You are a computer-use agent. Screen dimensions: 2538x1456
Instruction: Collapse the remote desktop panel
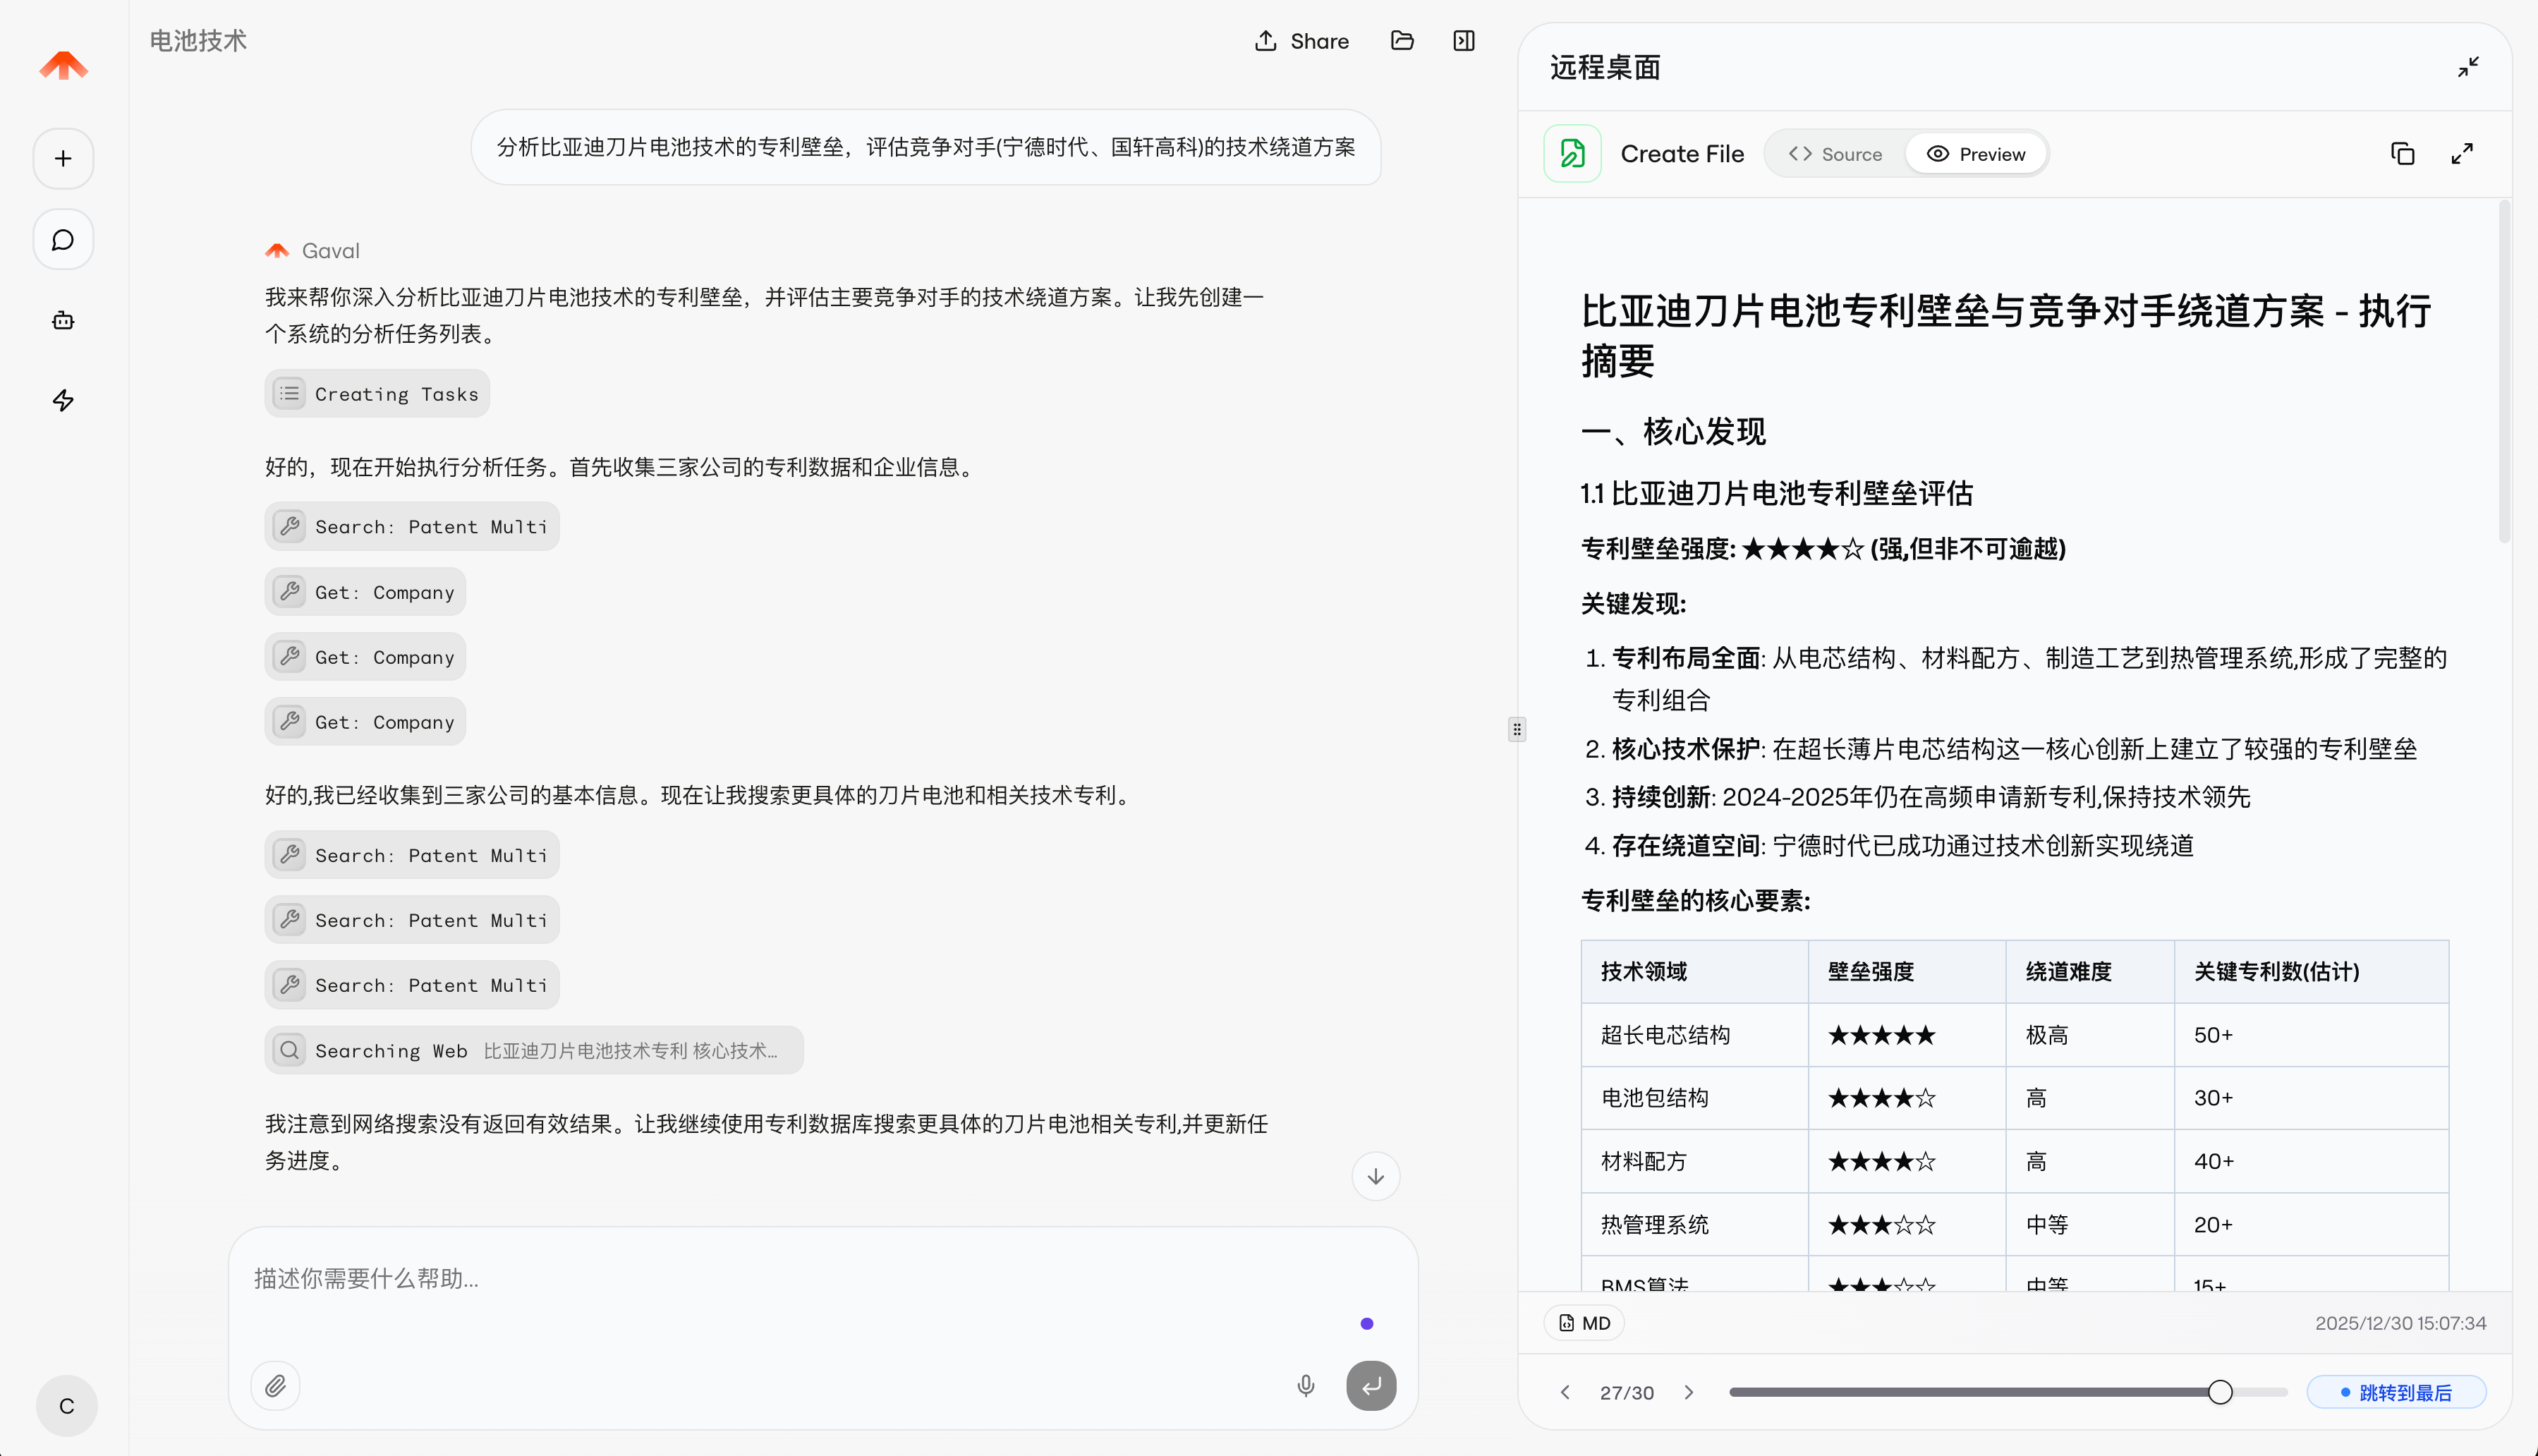tap(2468, 67)
